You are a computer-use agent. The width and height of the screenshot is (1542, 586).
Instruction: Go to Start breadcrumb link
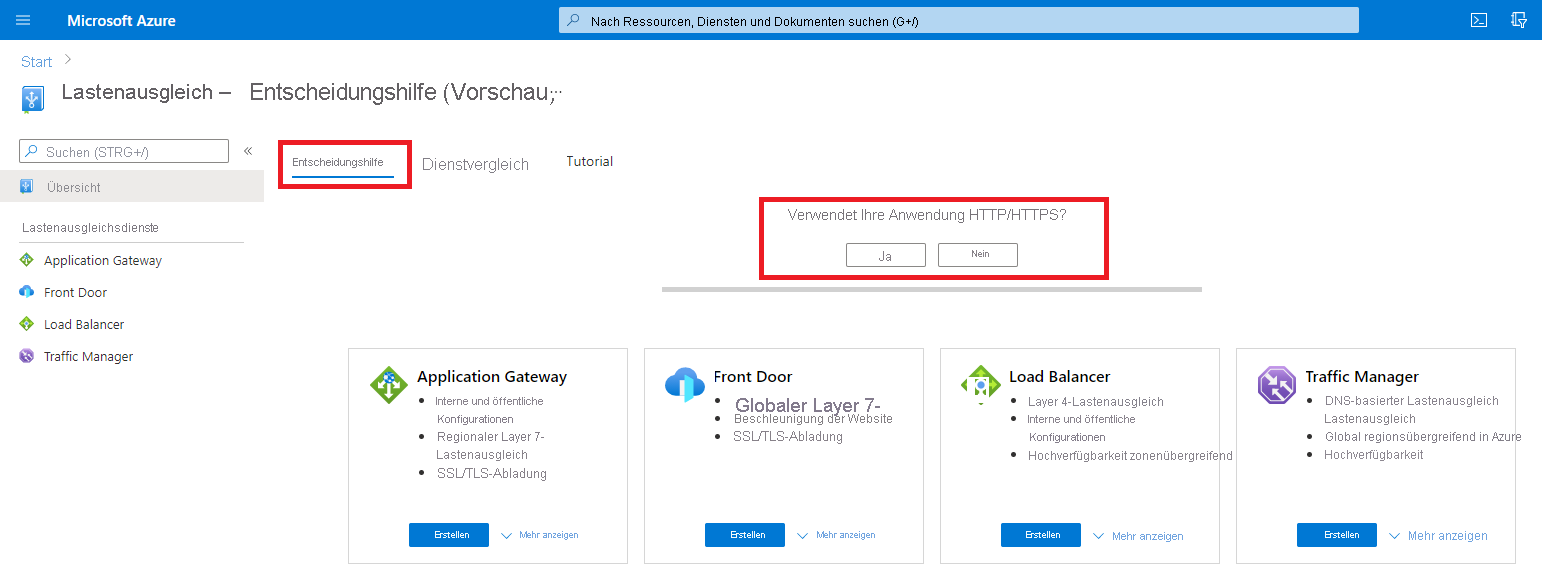click(x=36, y=62)
